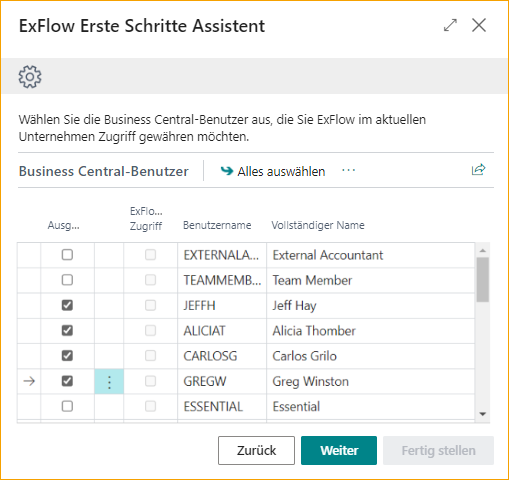The height and width of the screenshot is (480, 509).
Task: Click the user list scrollbar thumb
Action: pos(482,279)
